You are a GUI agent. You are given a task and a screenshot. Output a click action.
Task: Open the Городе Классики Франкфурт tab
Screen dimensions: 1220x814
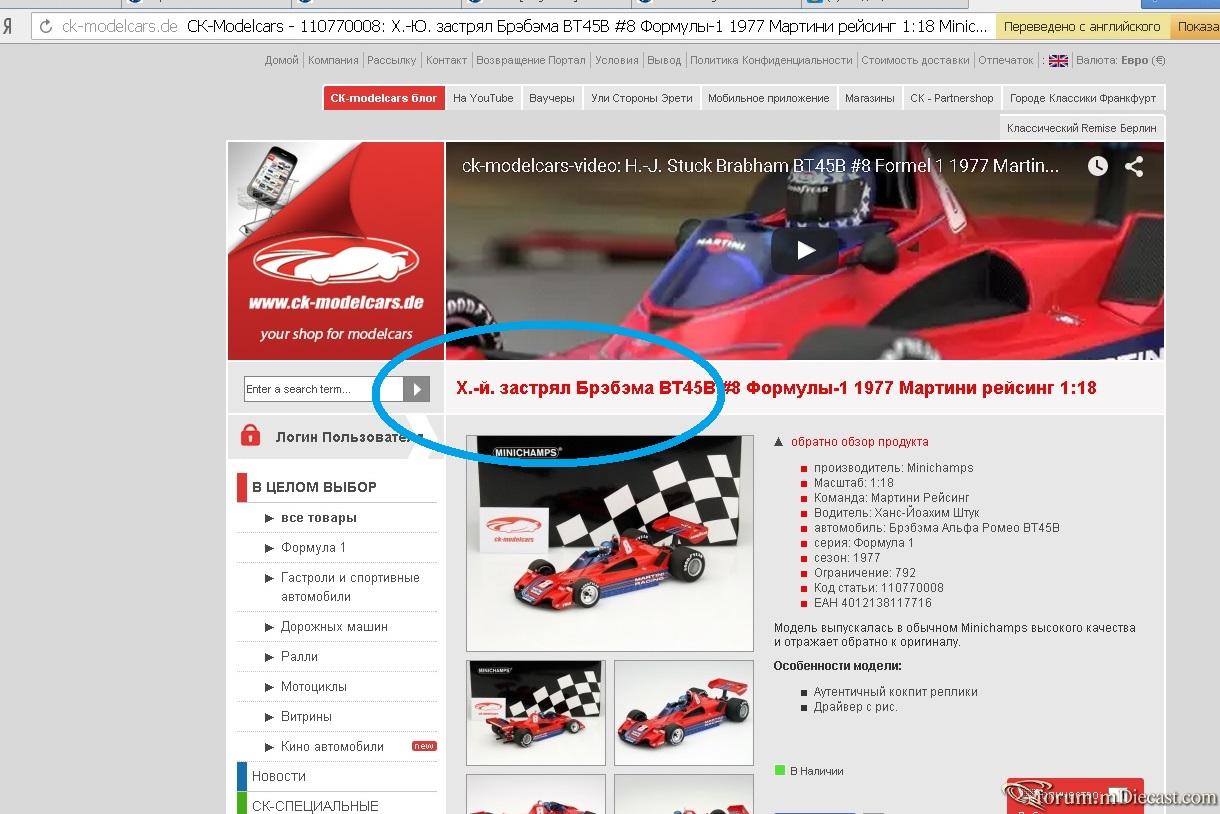1083,98
